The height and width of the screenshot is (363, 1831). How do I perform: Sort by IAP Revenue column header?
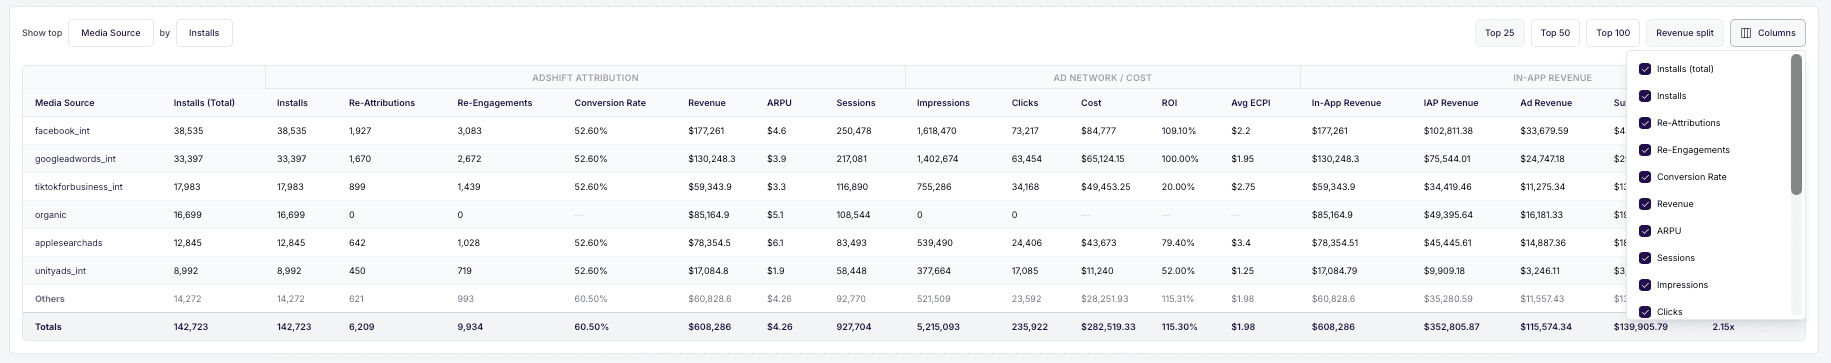[x=1451, y=103]
